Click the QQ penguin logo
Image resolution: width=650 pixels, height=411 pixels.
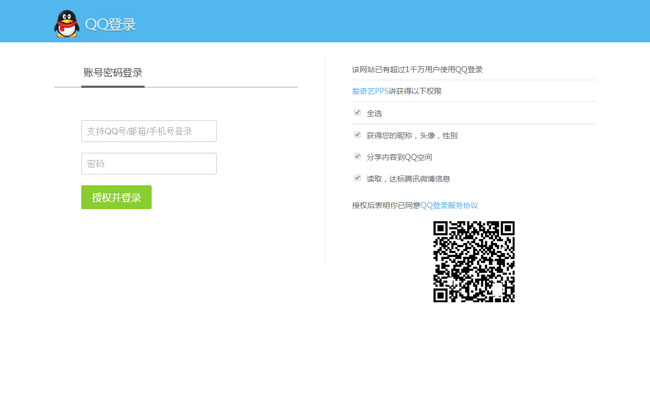pos(65,24)
